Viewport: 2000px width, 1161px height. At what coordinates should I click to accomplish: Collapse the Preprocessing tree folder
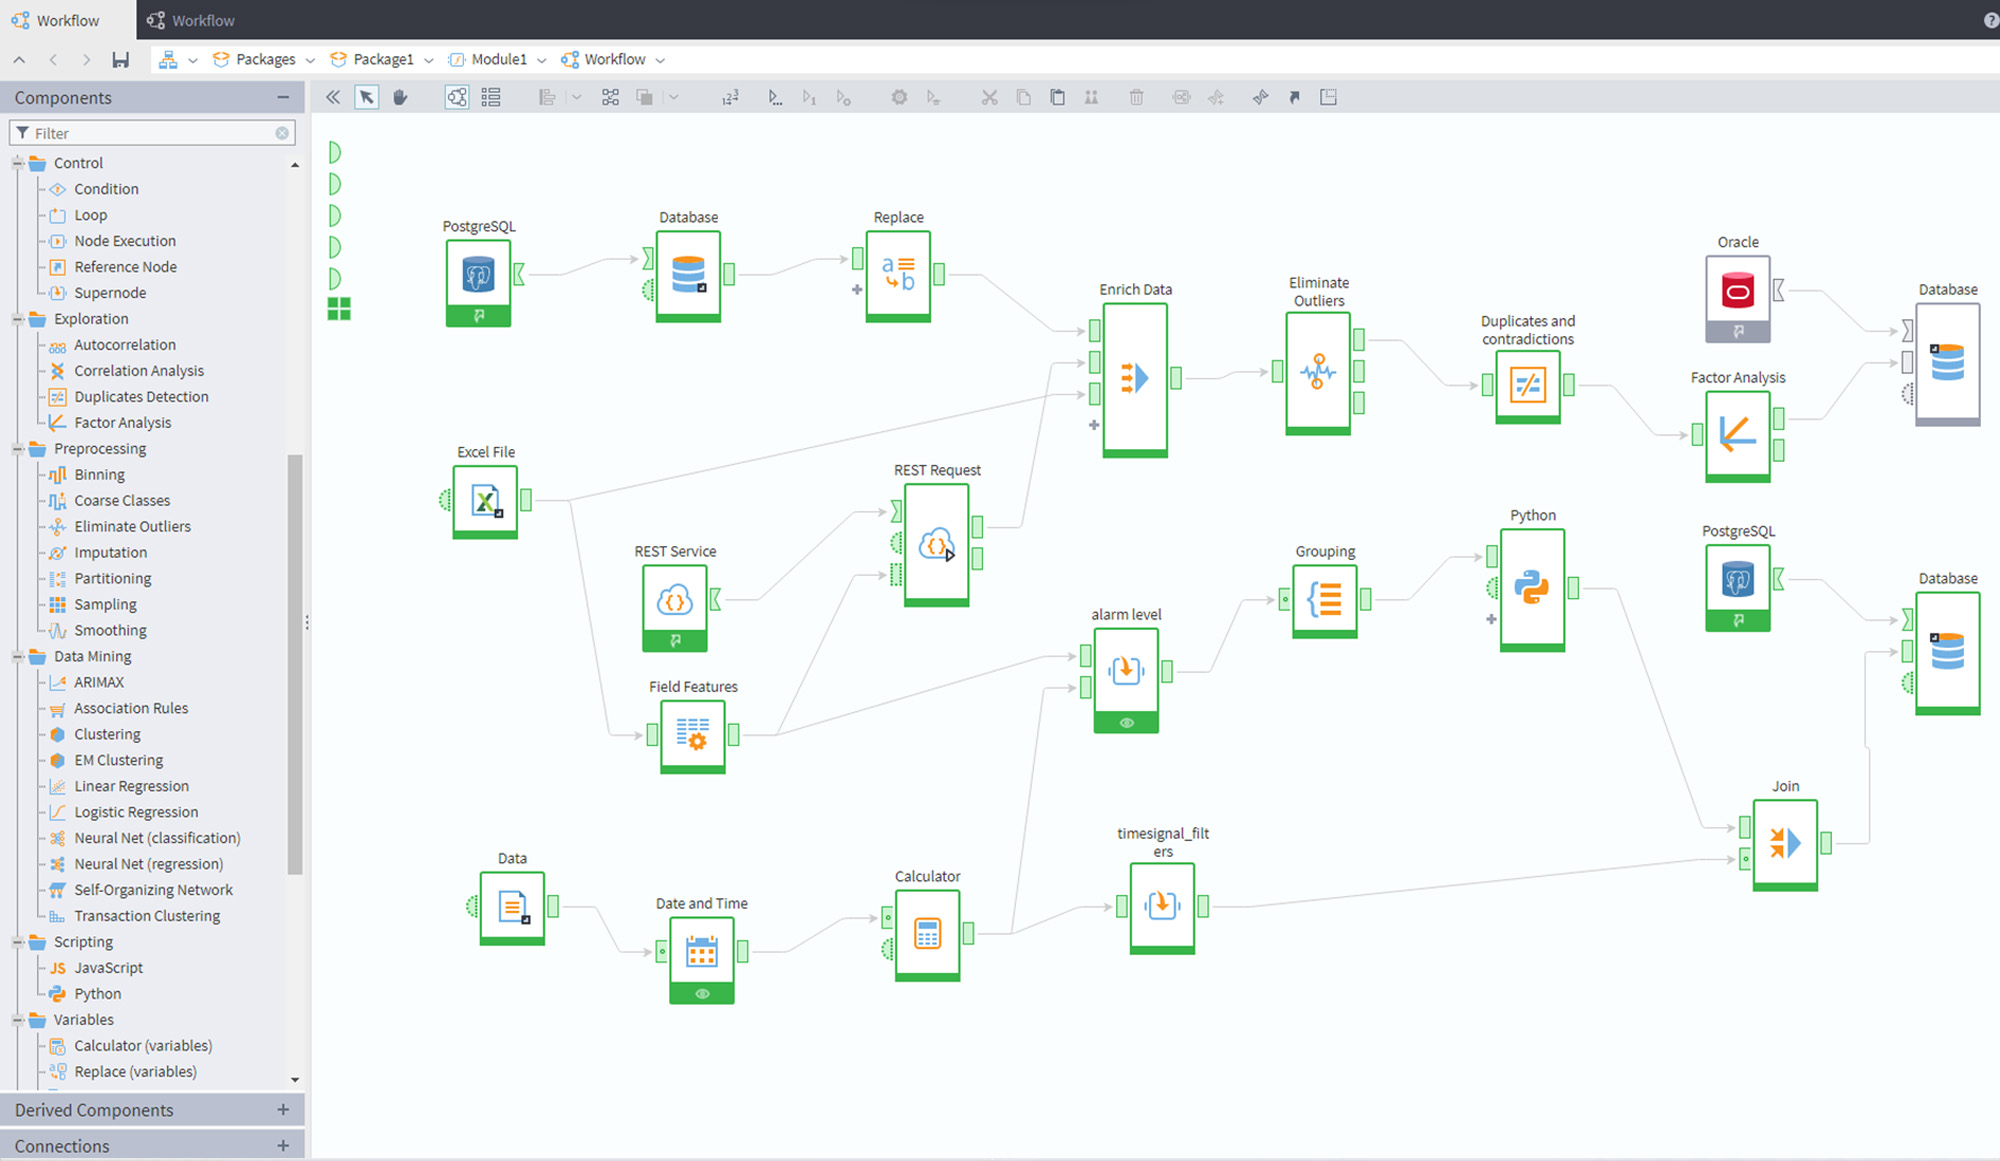tap(18, 449)
